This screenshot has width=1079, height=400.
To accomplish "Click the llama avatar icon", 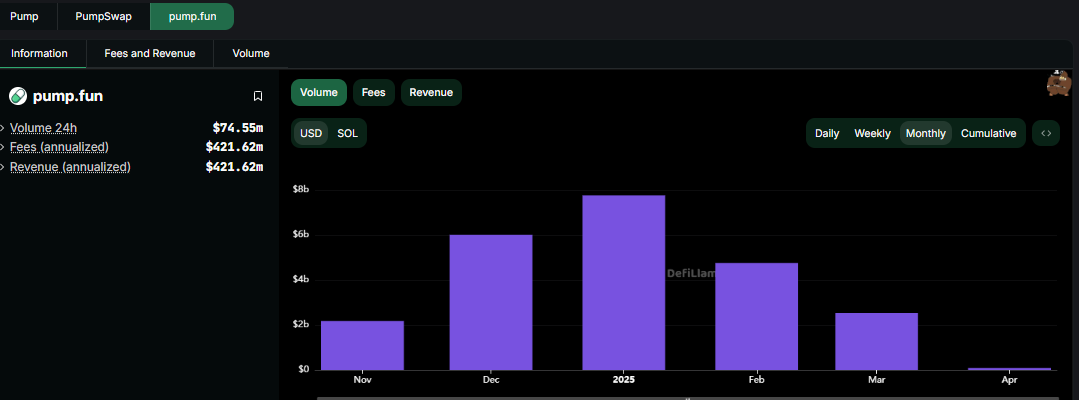I will [x=1059, y=84].
